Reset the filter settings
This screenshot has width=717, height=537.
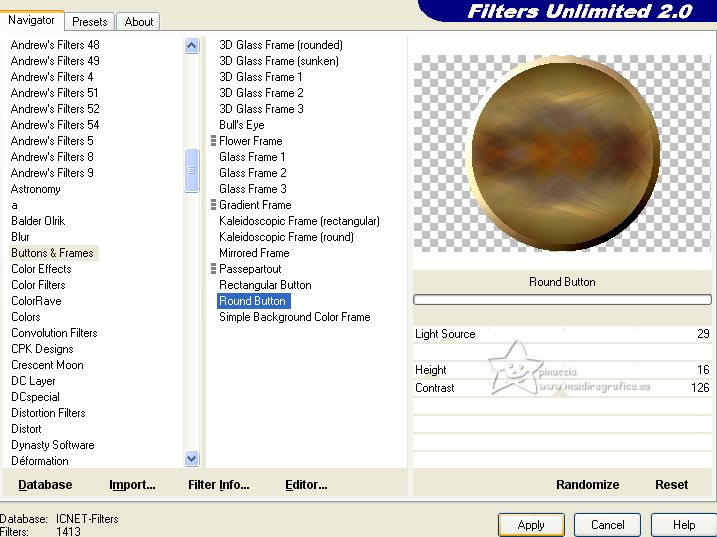click(x=671, y=485)
